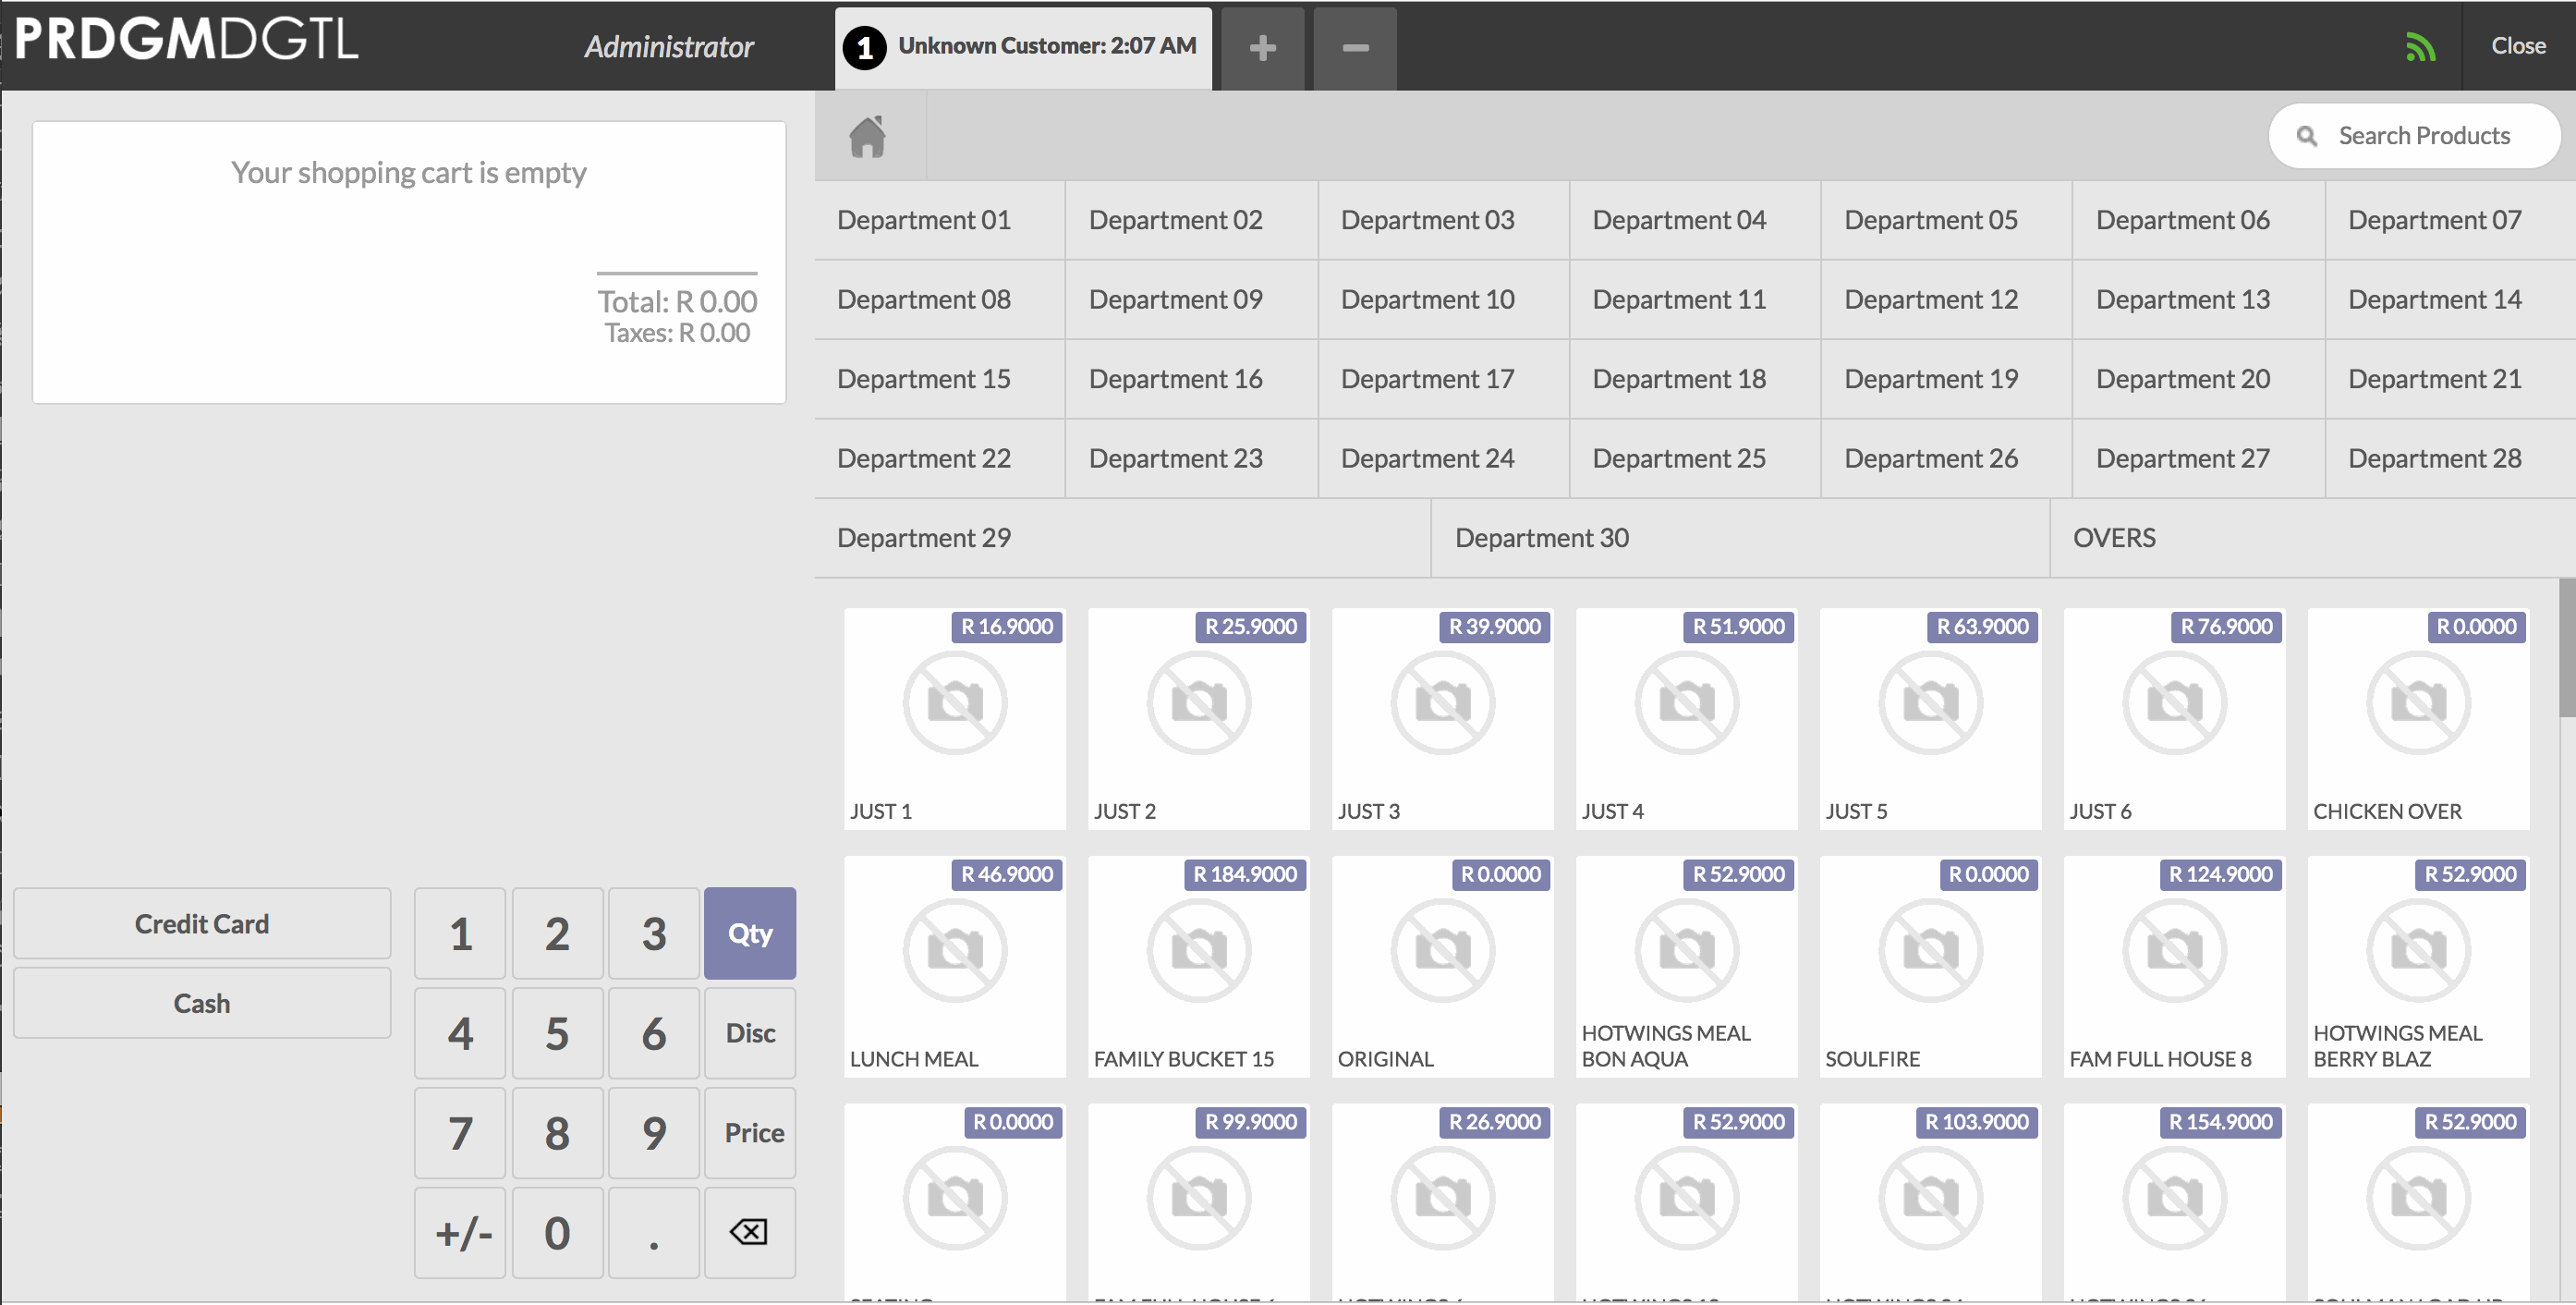
Task: Tap numpad key 9
Action: tap(654, 1133)
